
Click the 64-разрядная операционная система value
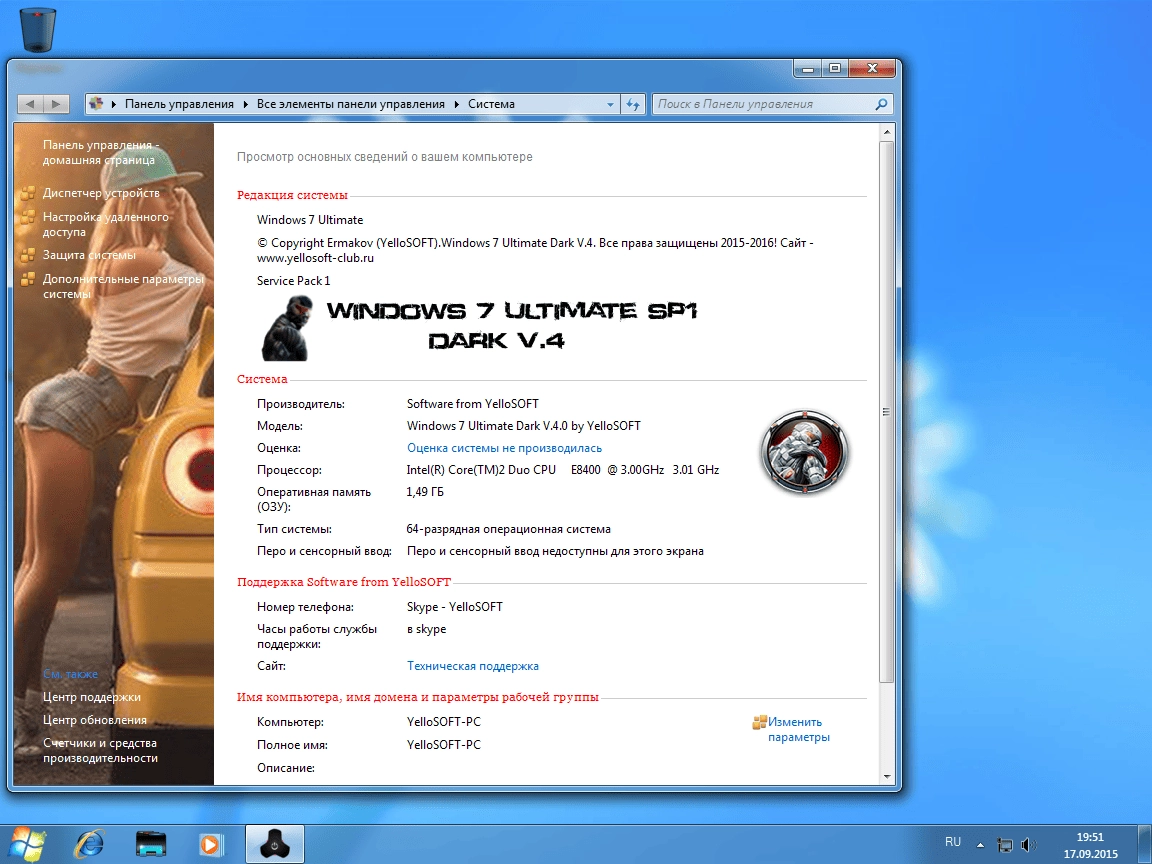[x=508, y=529]
